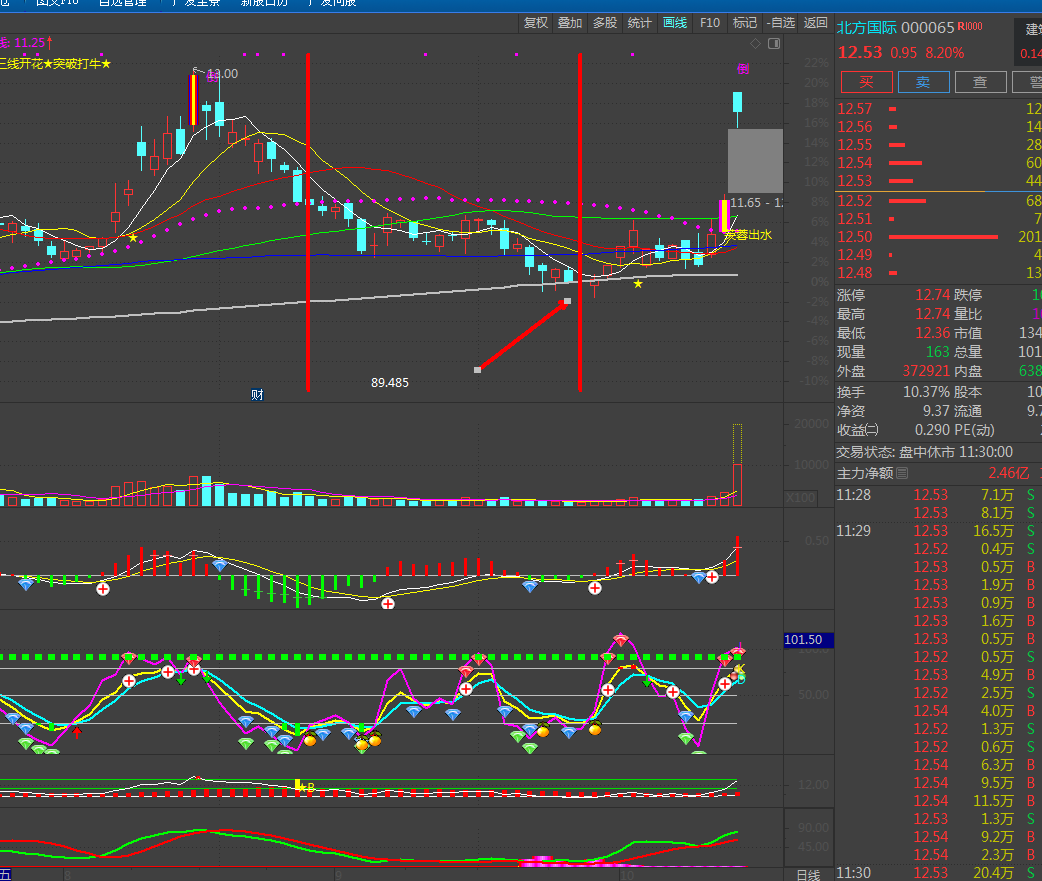Image resolution: width=1042 pixels, height=881 pixels.
Task: Click the 北方国际 stock name
Action: tap(867, 28)
